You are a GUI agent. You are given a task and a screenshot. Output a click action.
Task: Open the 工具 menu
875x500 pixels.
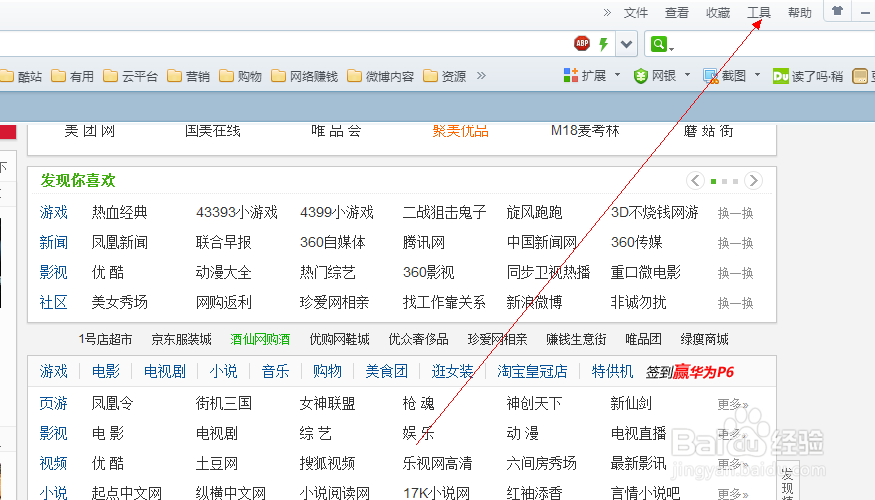(758, 12)
